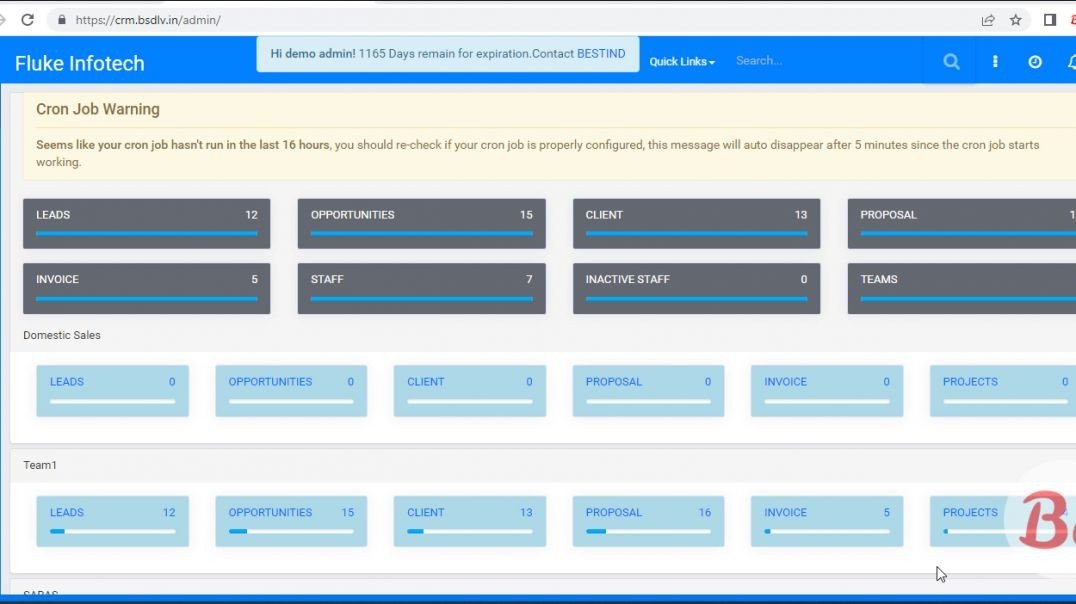Click the padlock icon in the address bar
Viewport: 1076px width, 604px height.
62,19
